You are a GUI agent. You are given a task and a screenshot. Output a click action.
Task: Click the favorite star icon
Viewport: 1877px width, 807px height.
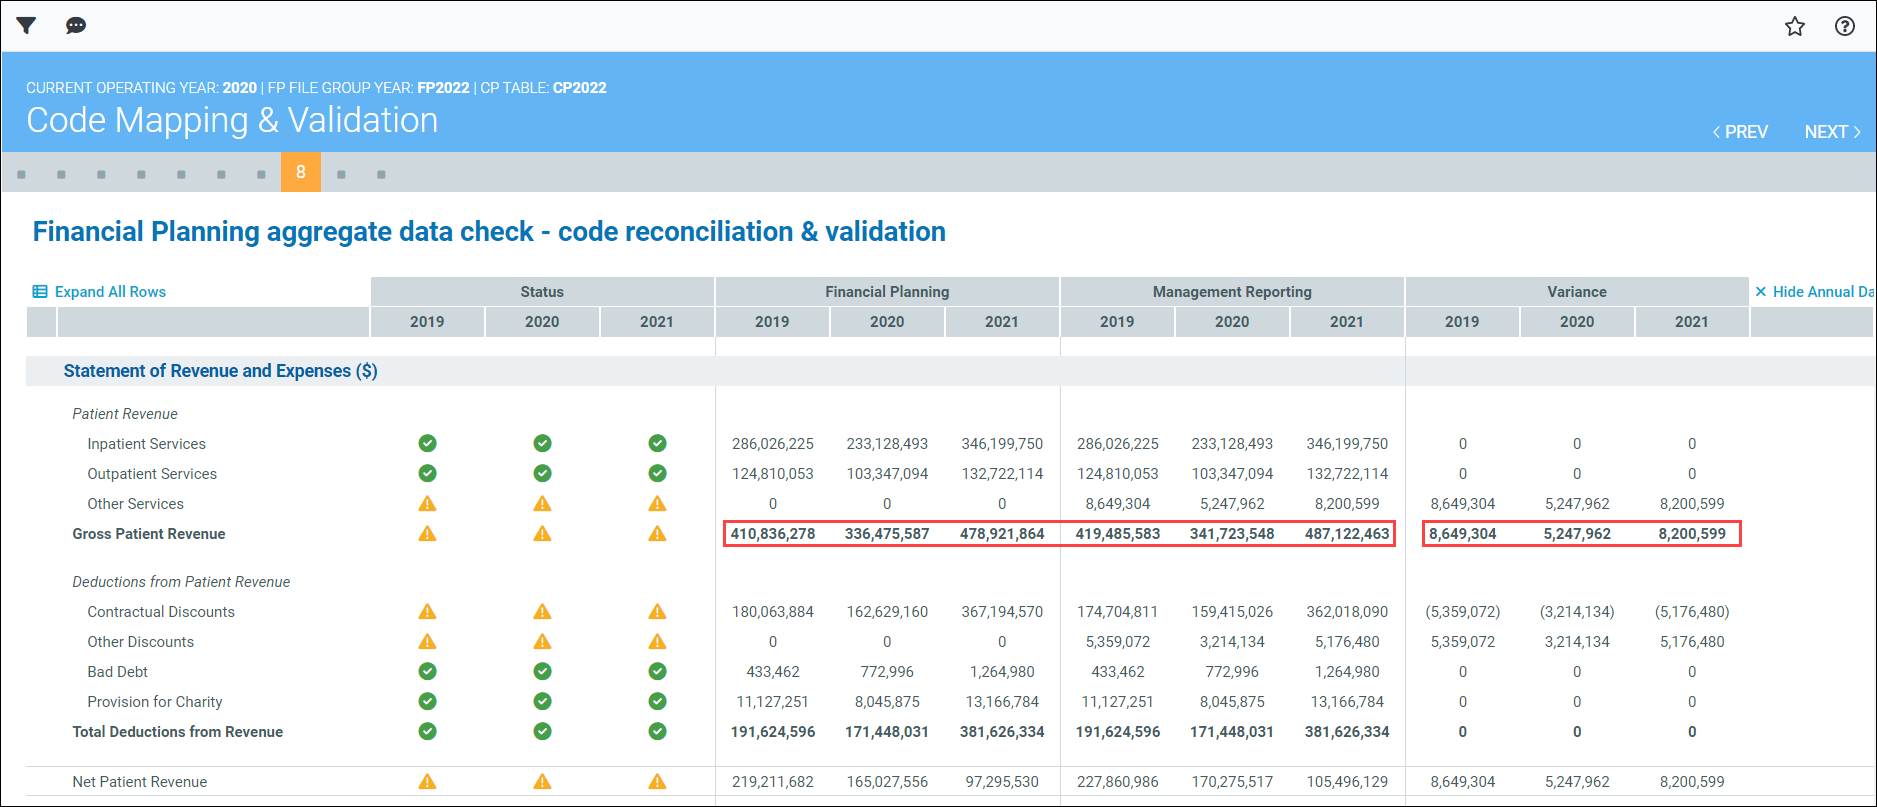coord(1795,27)
